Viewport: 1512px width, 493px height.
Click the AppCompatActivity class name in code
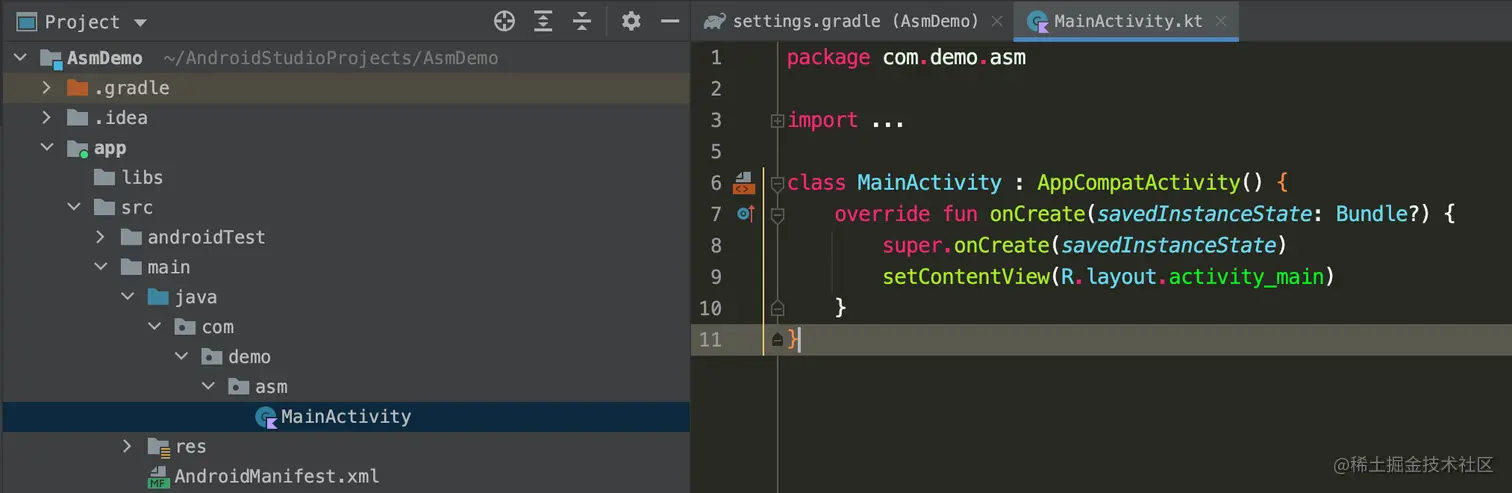pos(1139,182)
